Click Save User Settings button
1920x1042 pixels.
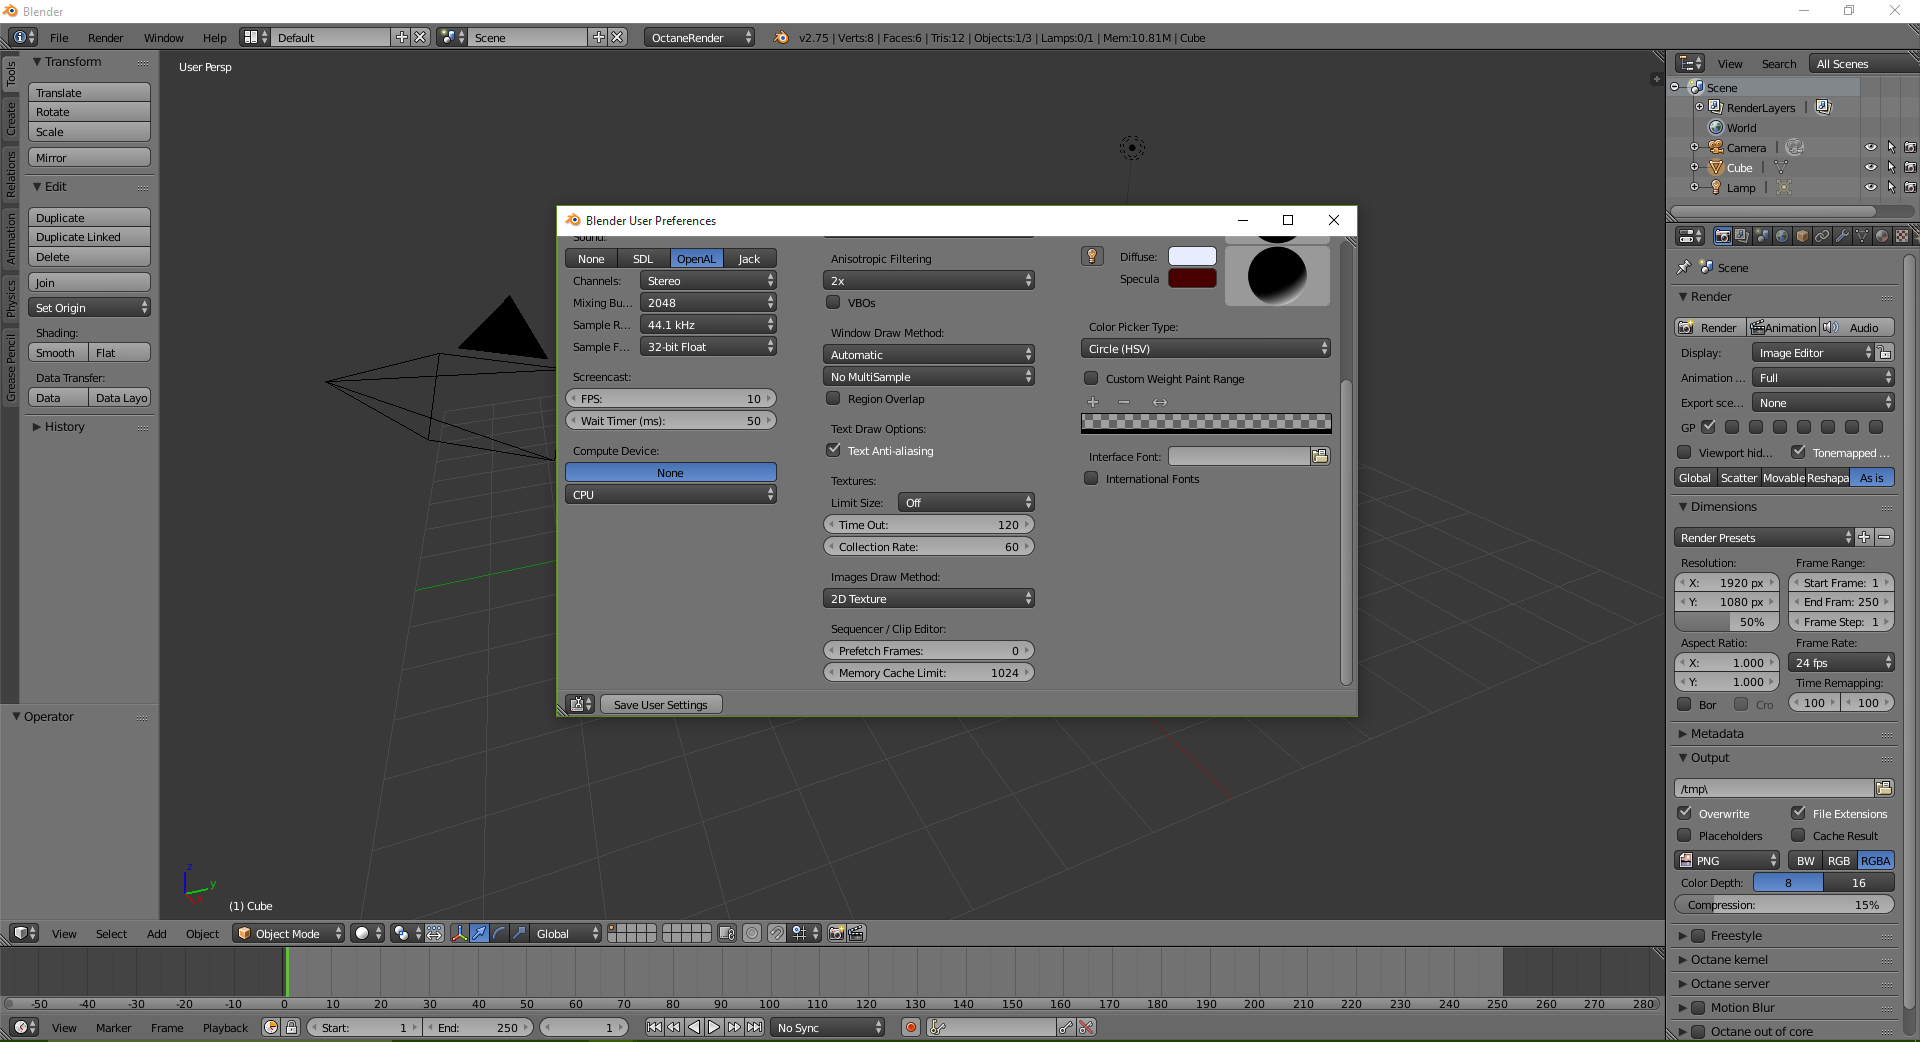[660, 705]
